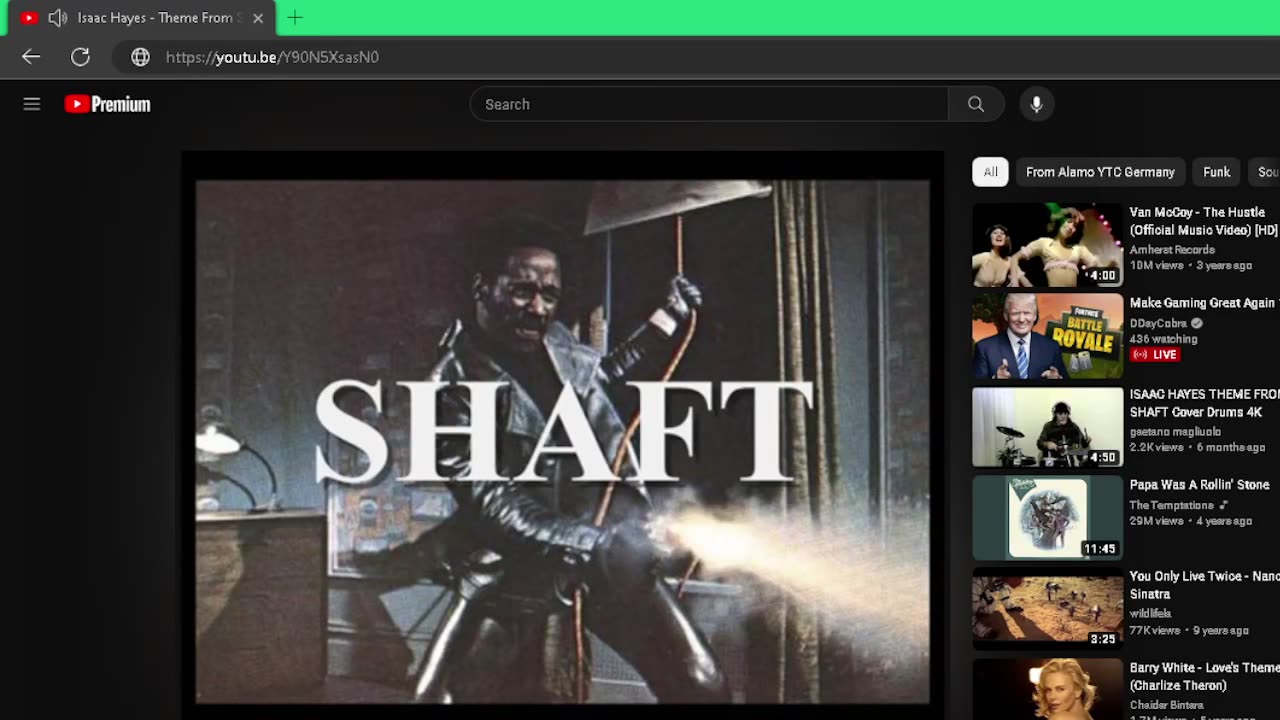Open the gaetano magliuolo channel name
The height and width of the screenshot is (720, 1280).
(1175, 432)
